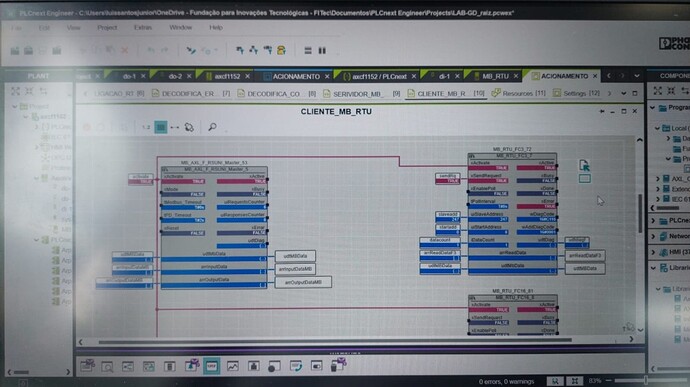Open the Window menu

[180, 27]
